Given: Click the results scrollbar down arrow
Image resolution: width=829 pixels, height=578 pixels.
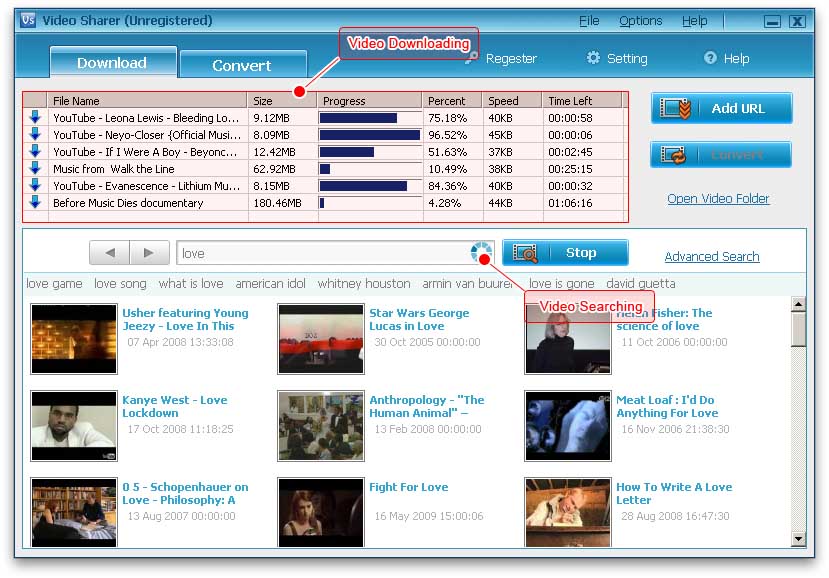Looking at the screenshot, I should point(798,539).
